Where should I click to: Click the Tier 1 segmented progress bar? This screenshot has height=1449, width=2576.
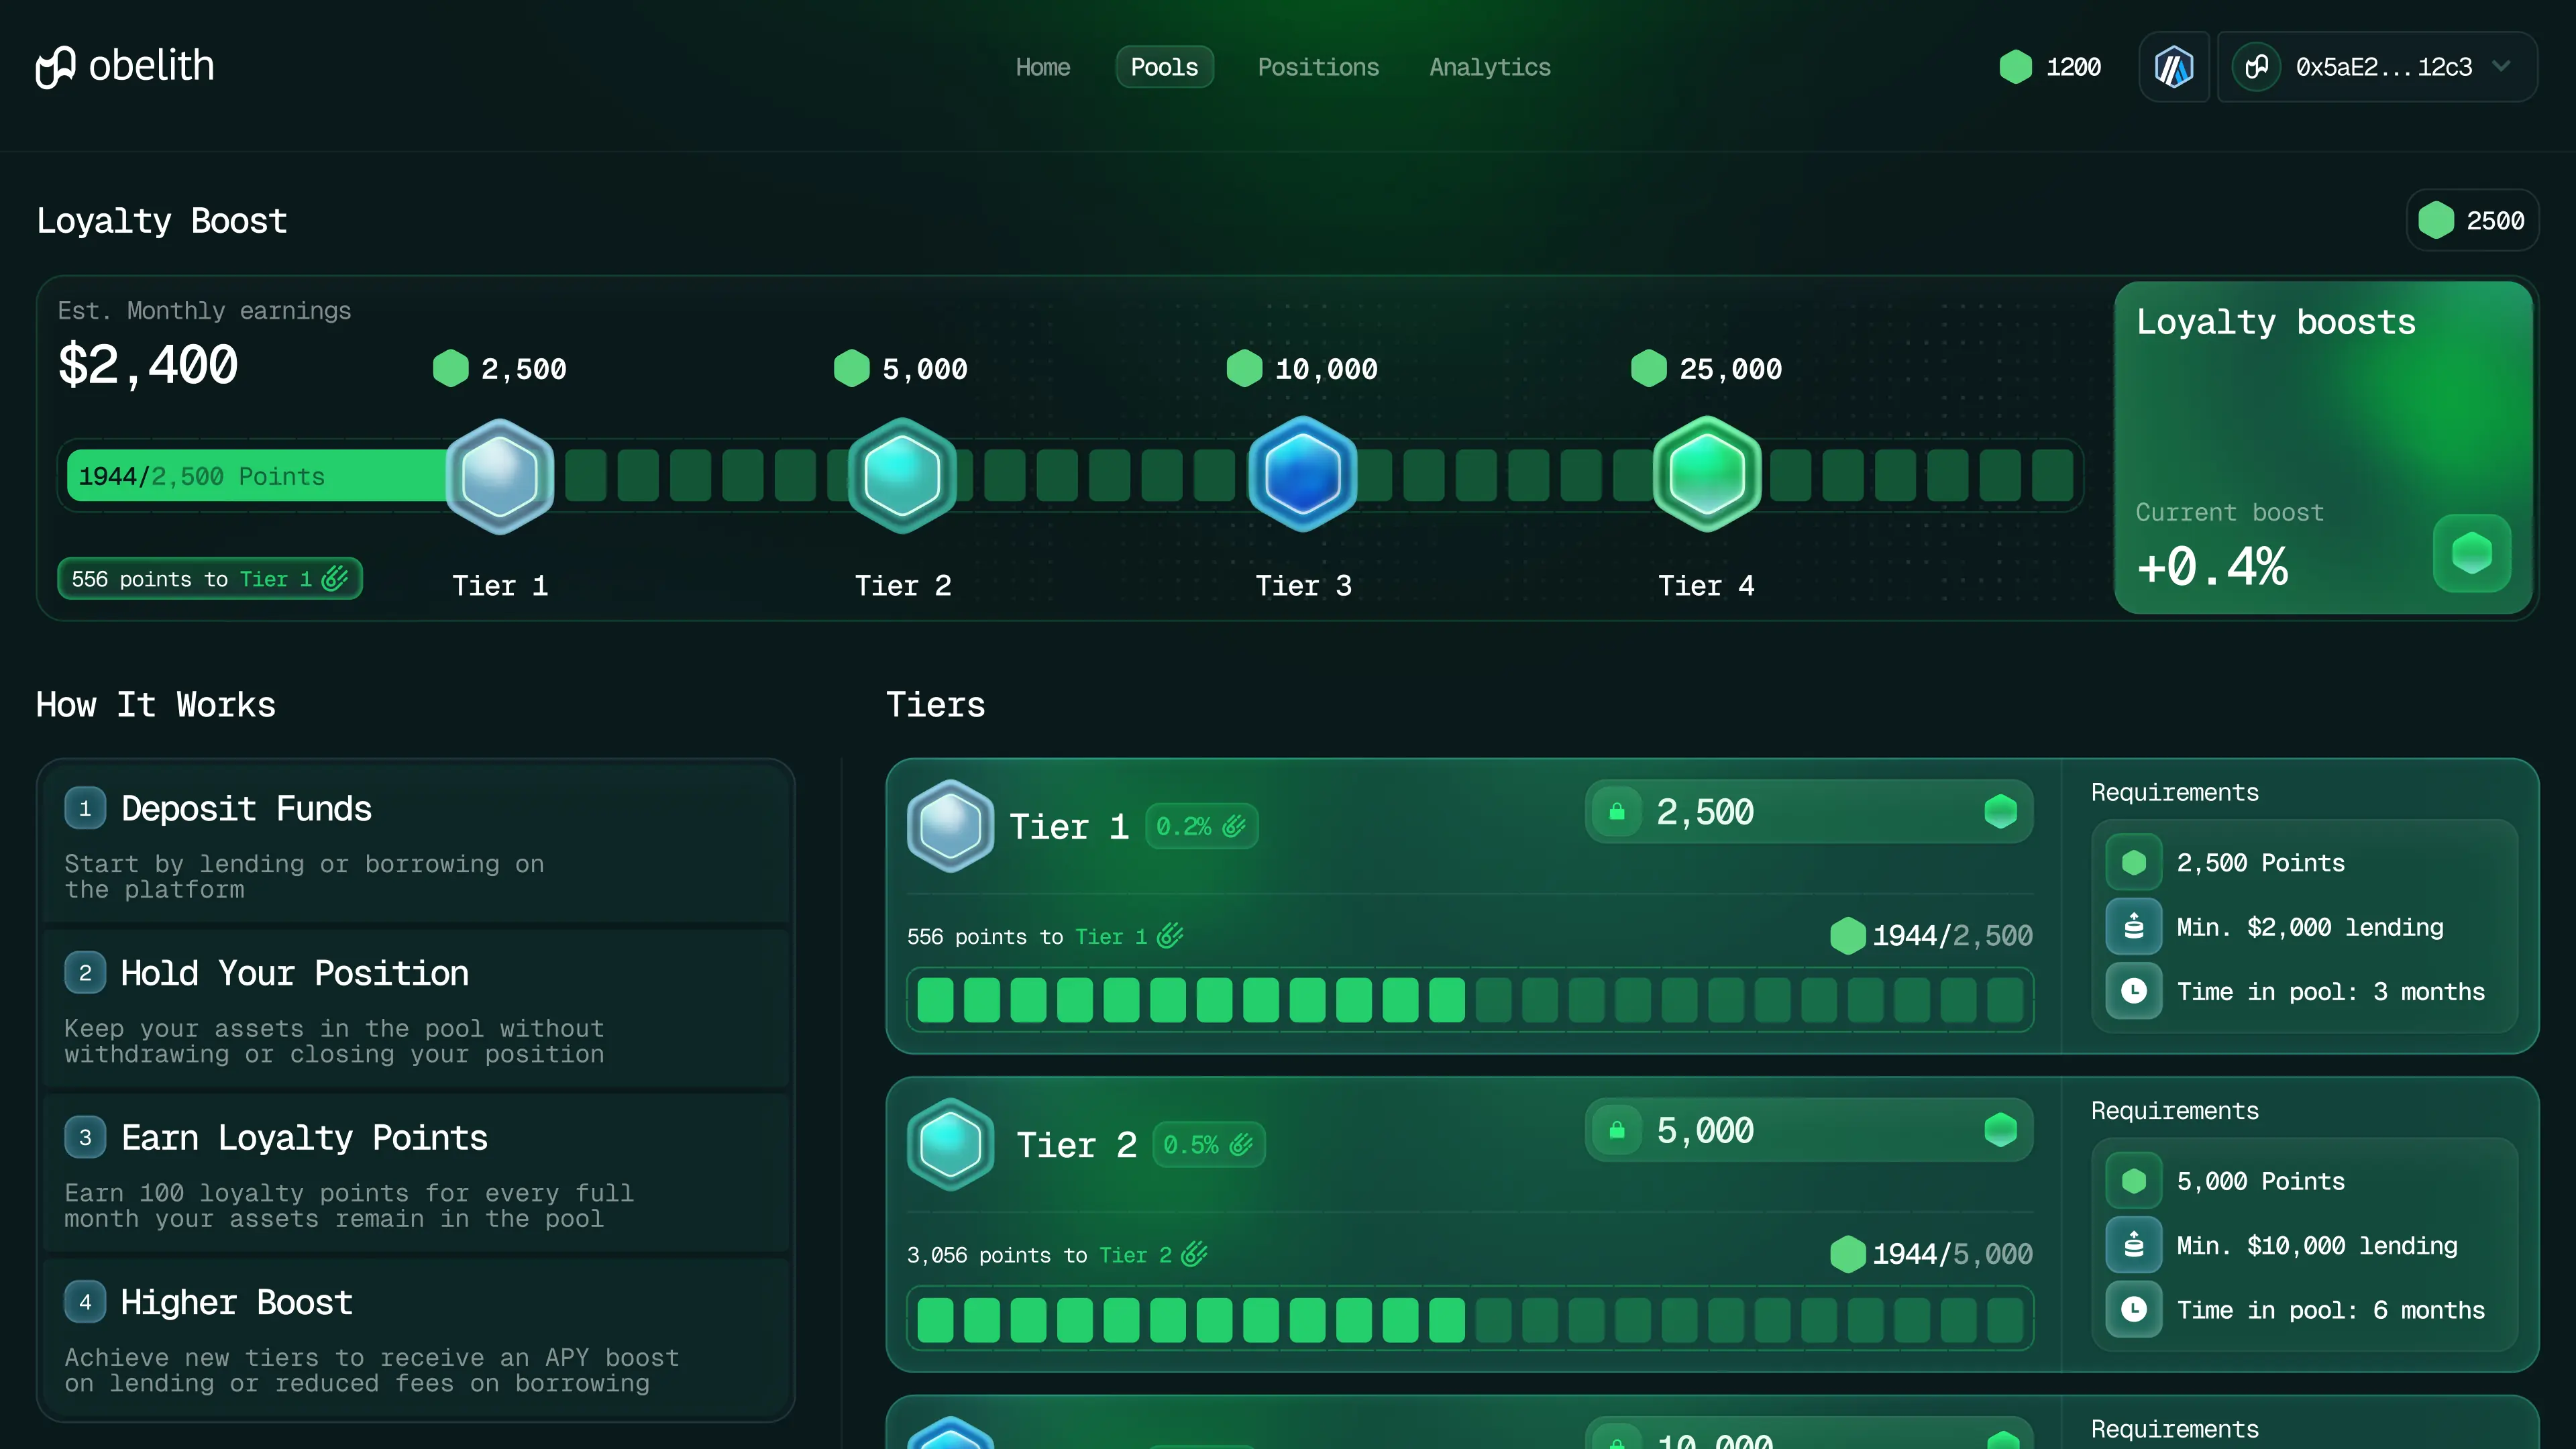tap(1470, 1000)
